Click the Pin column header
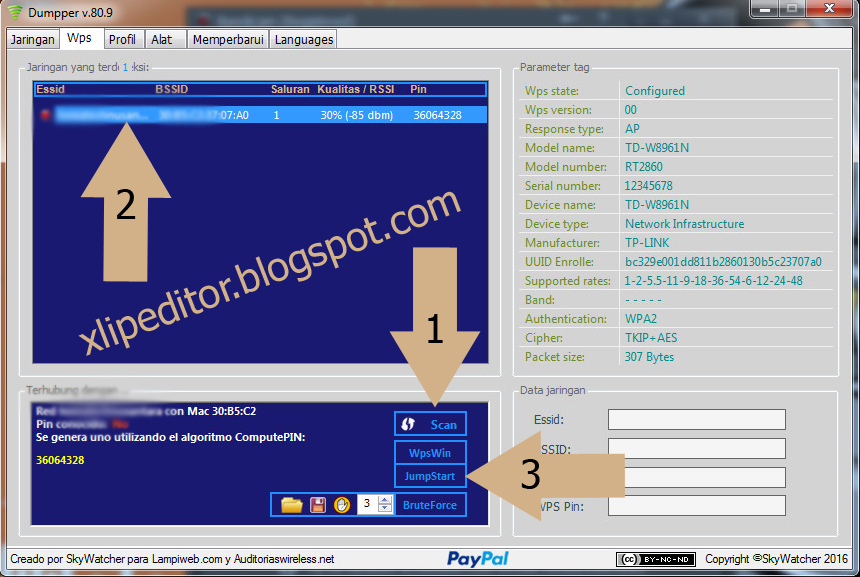The height and width of the screenshot is (577, 860). [418, 89]
